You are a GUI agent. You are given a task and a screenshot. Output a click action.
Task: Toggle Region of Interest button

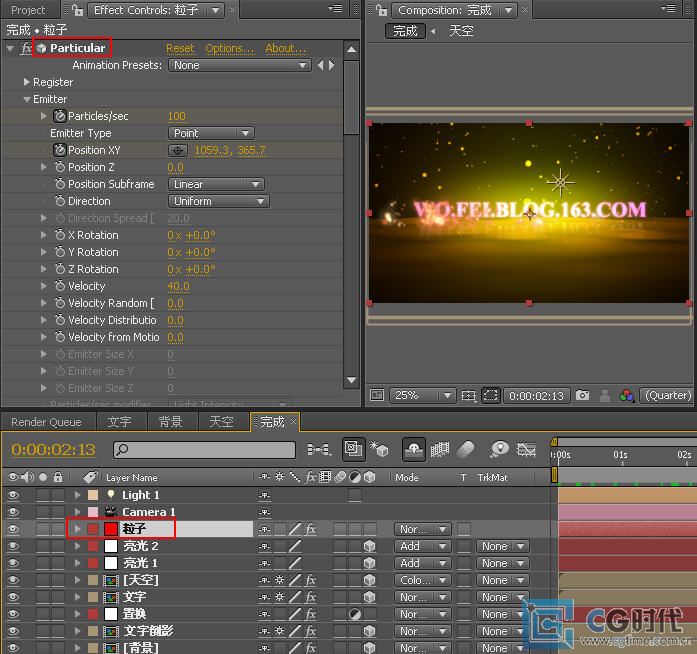491,395
